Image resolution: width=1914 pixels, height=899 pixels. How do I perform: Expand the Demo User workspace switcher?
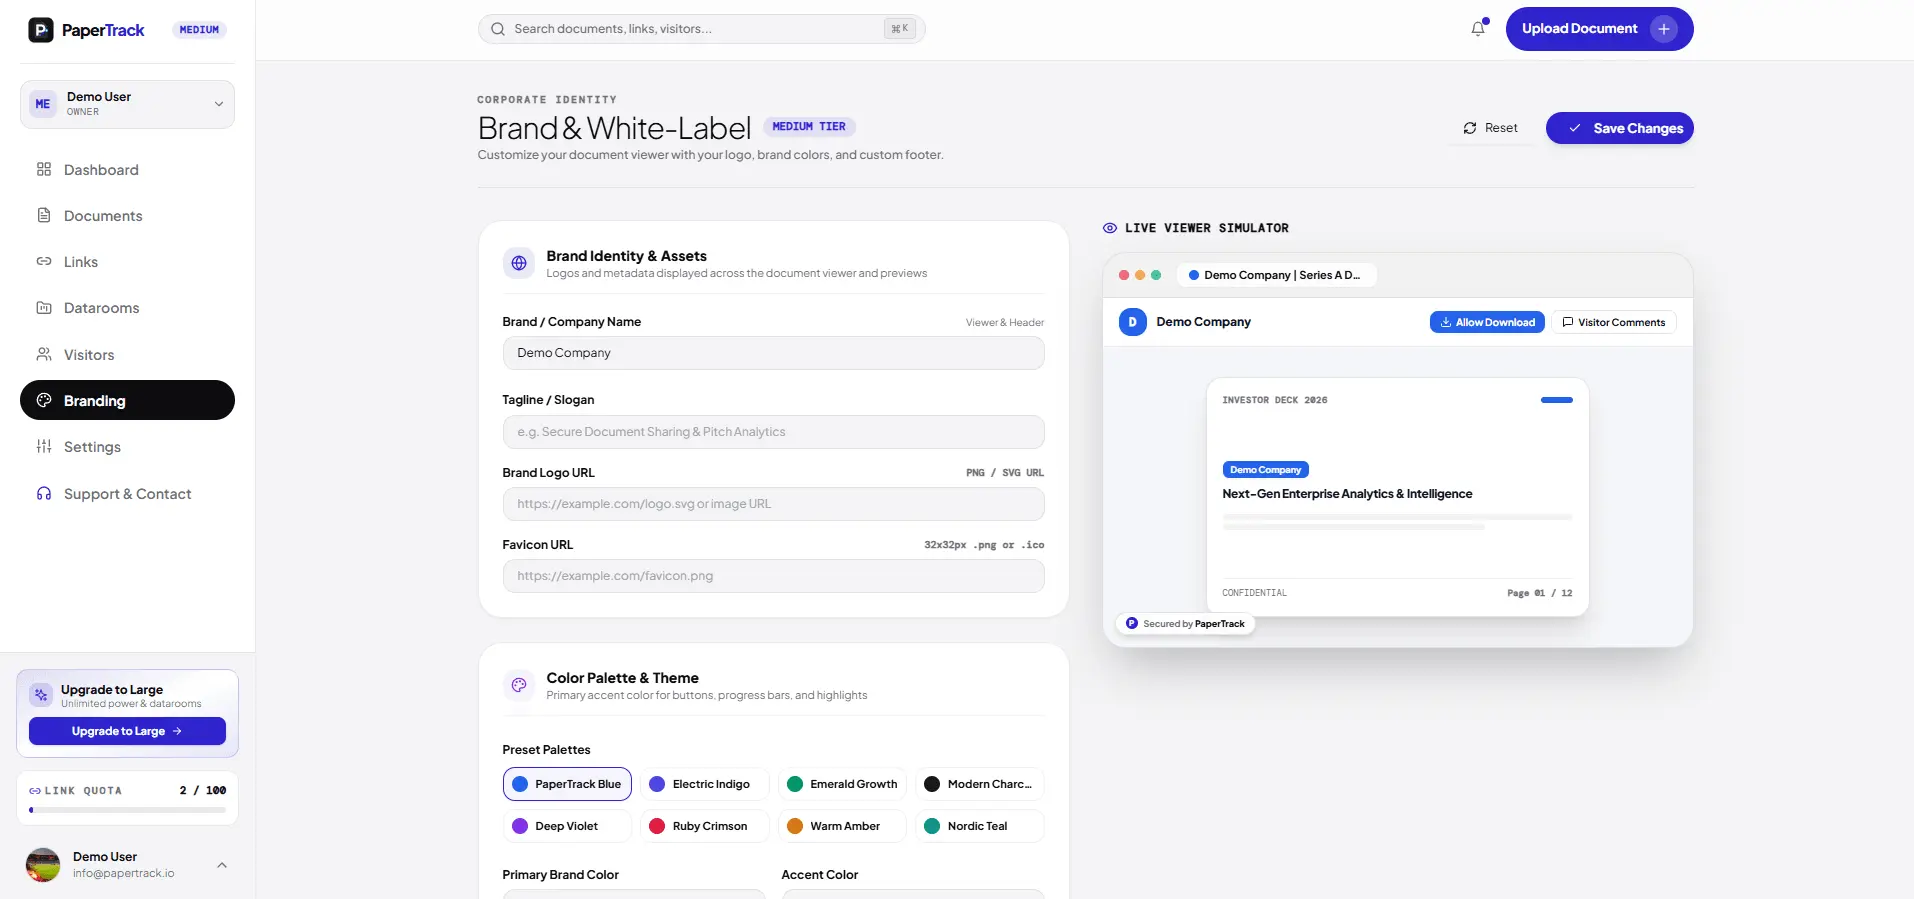click(128, 104)
